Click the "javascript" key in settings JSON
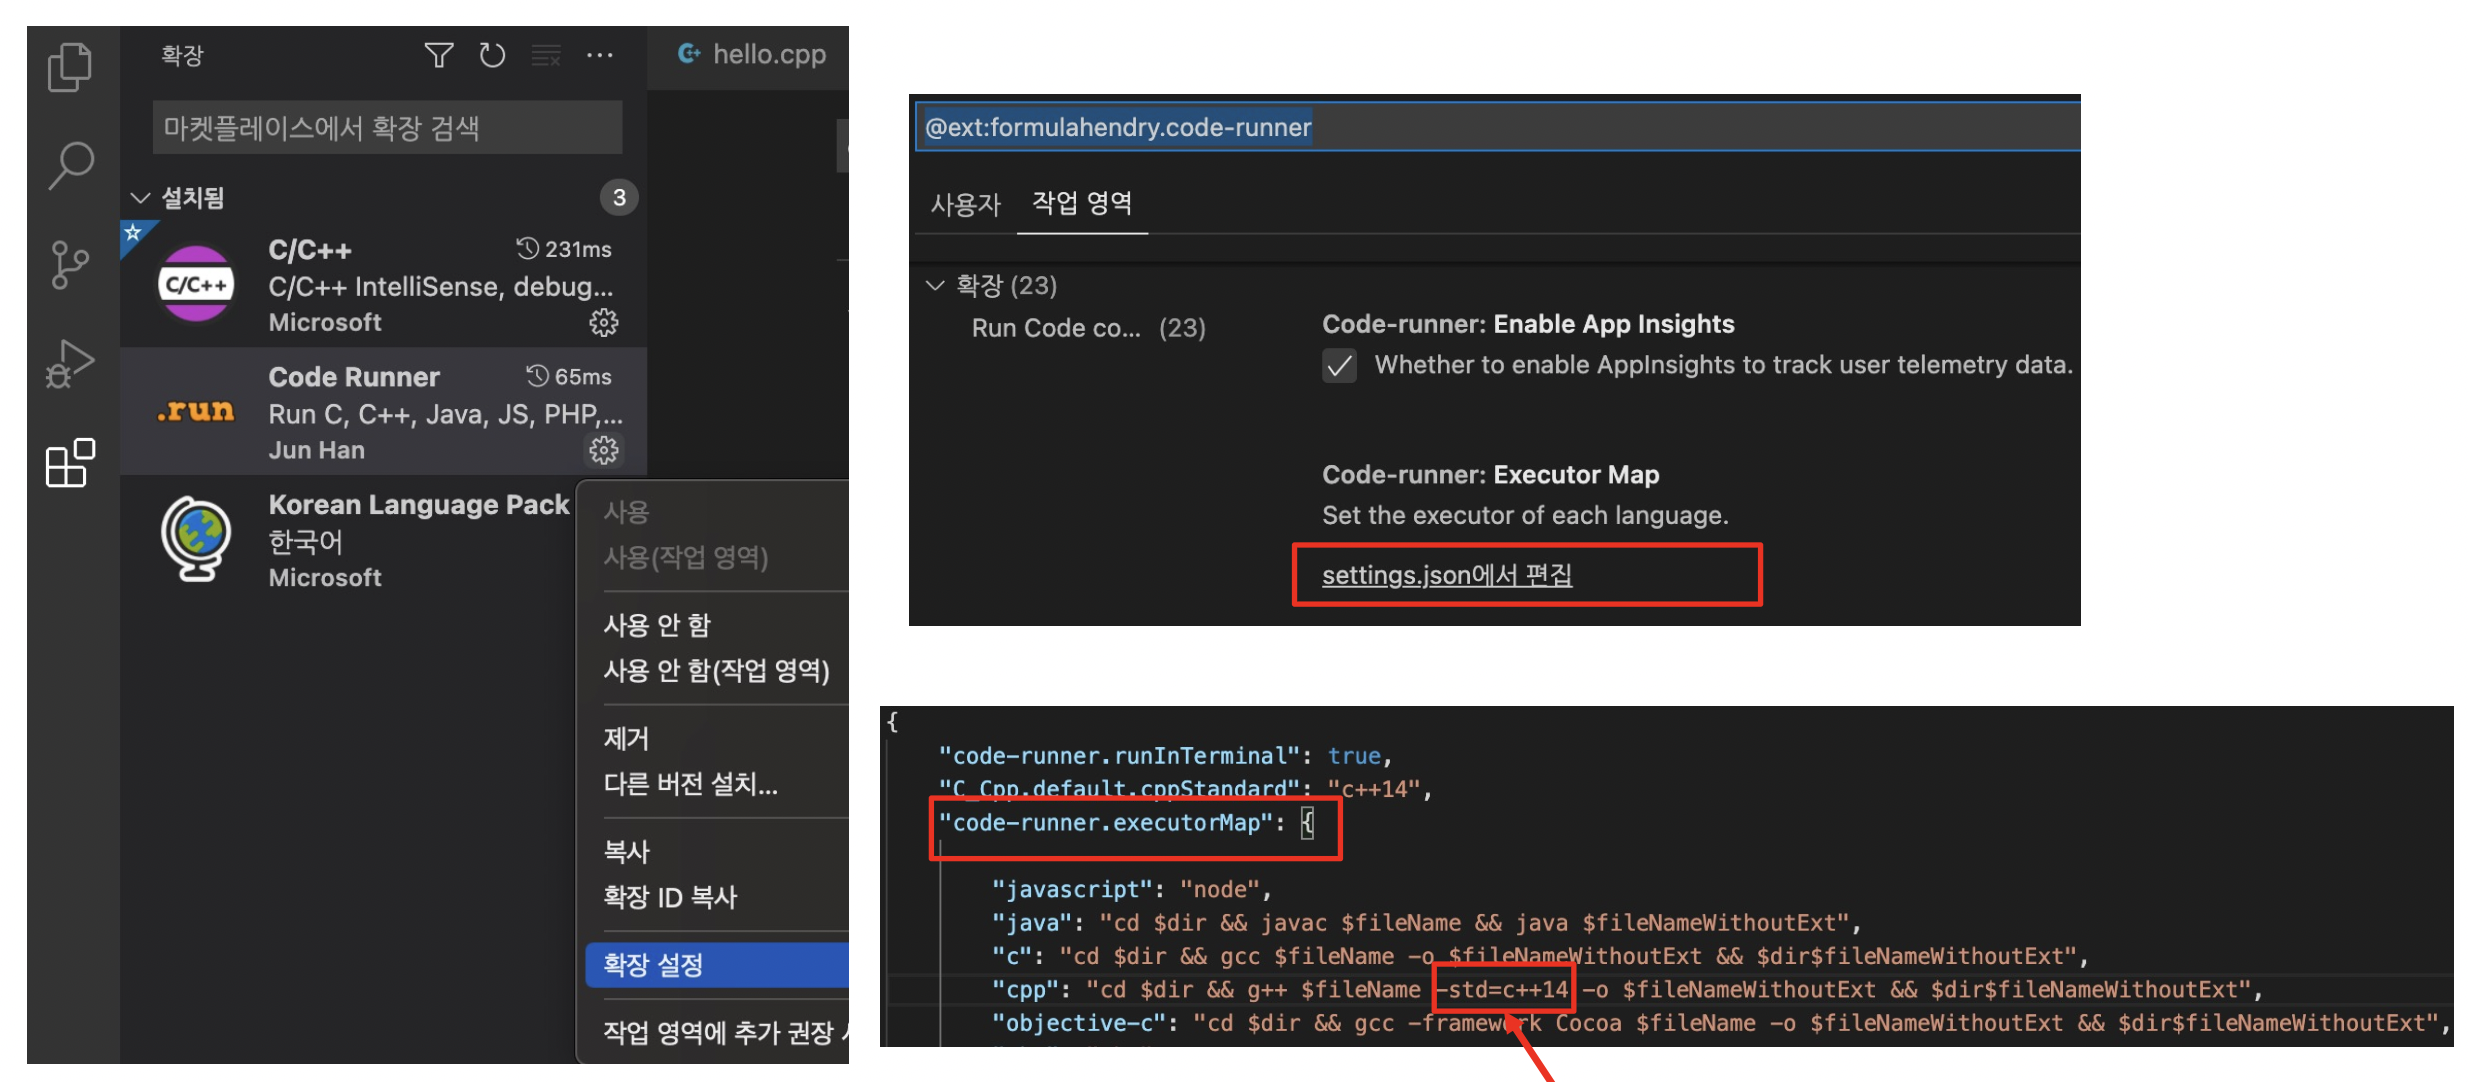The image size is (2468, 1082). click(1072, 890)
